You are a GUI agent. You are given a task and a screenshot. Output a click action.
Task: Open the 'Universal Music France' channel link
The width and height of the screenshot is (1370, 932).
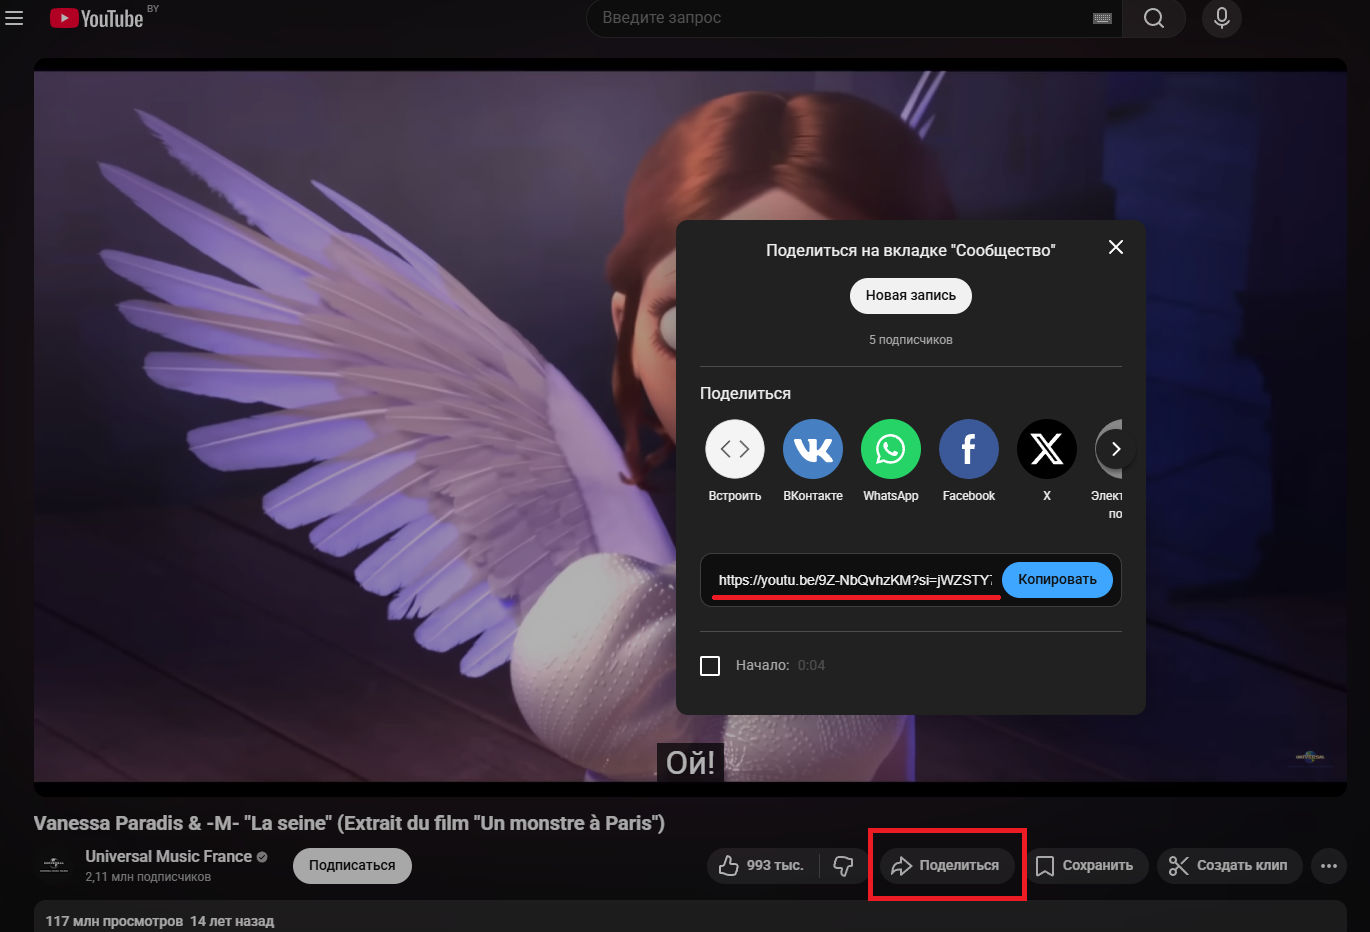168,857
